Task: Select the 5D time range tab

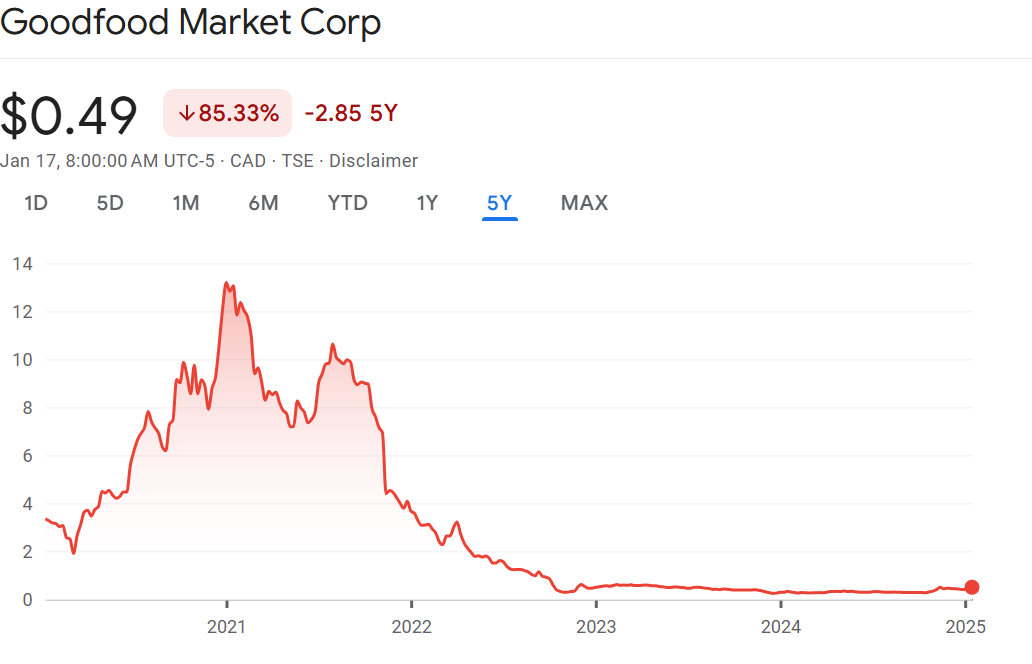Action: (x=110, y=203)
